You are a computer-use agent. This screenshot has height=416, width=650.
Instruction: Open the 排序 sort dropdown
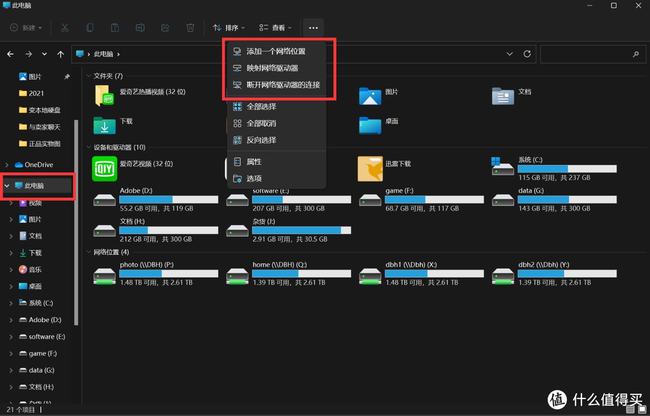(x=228, y=27)
